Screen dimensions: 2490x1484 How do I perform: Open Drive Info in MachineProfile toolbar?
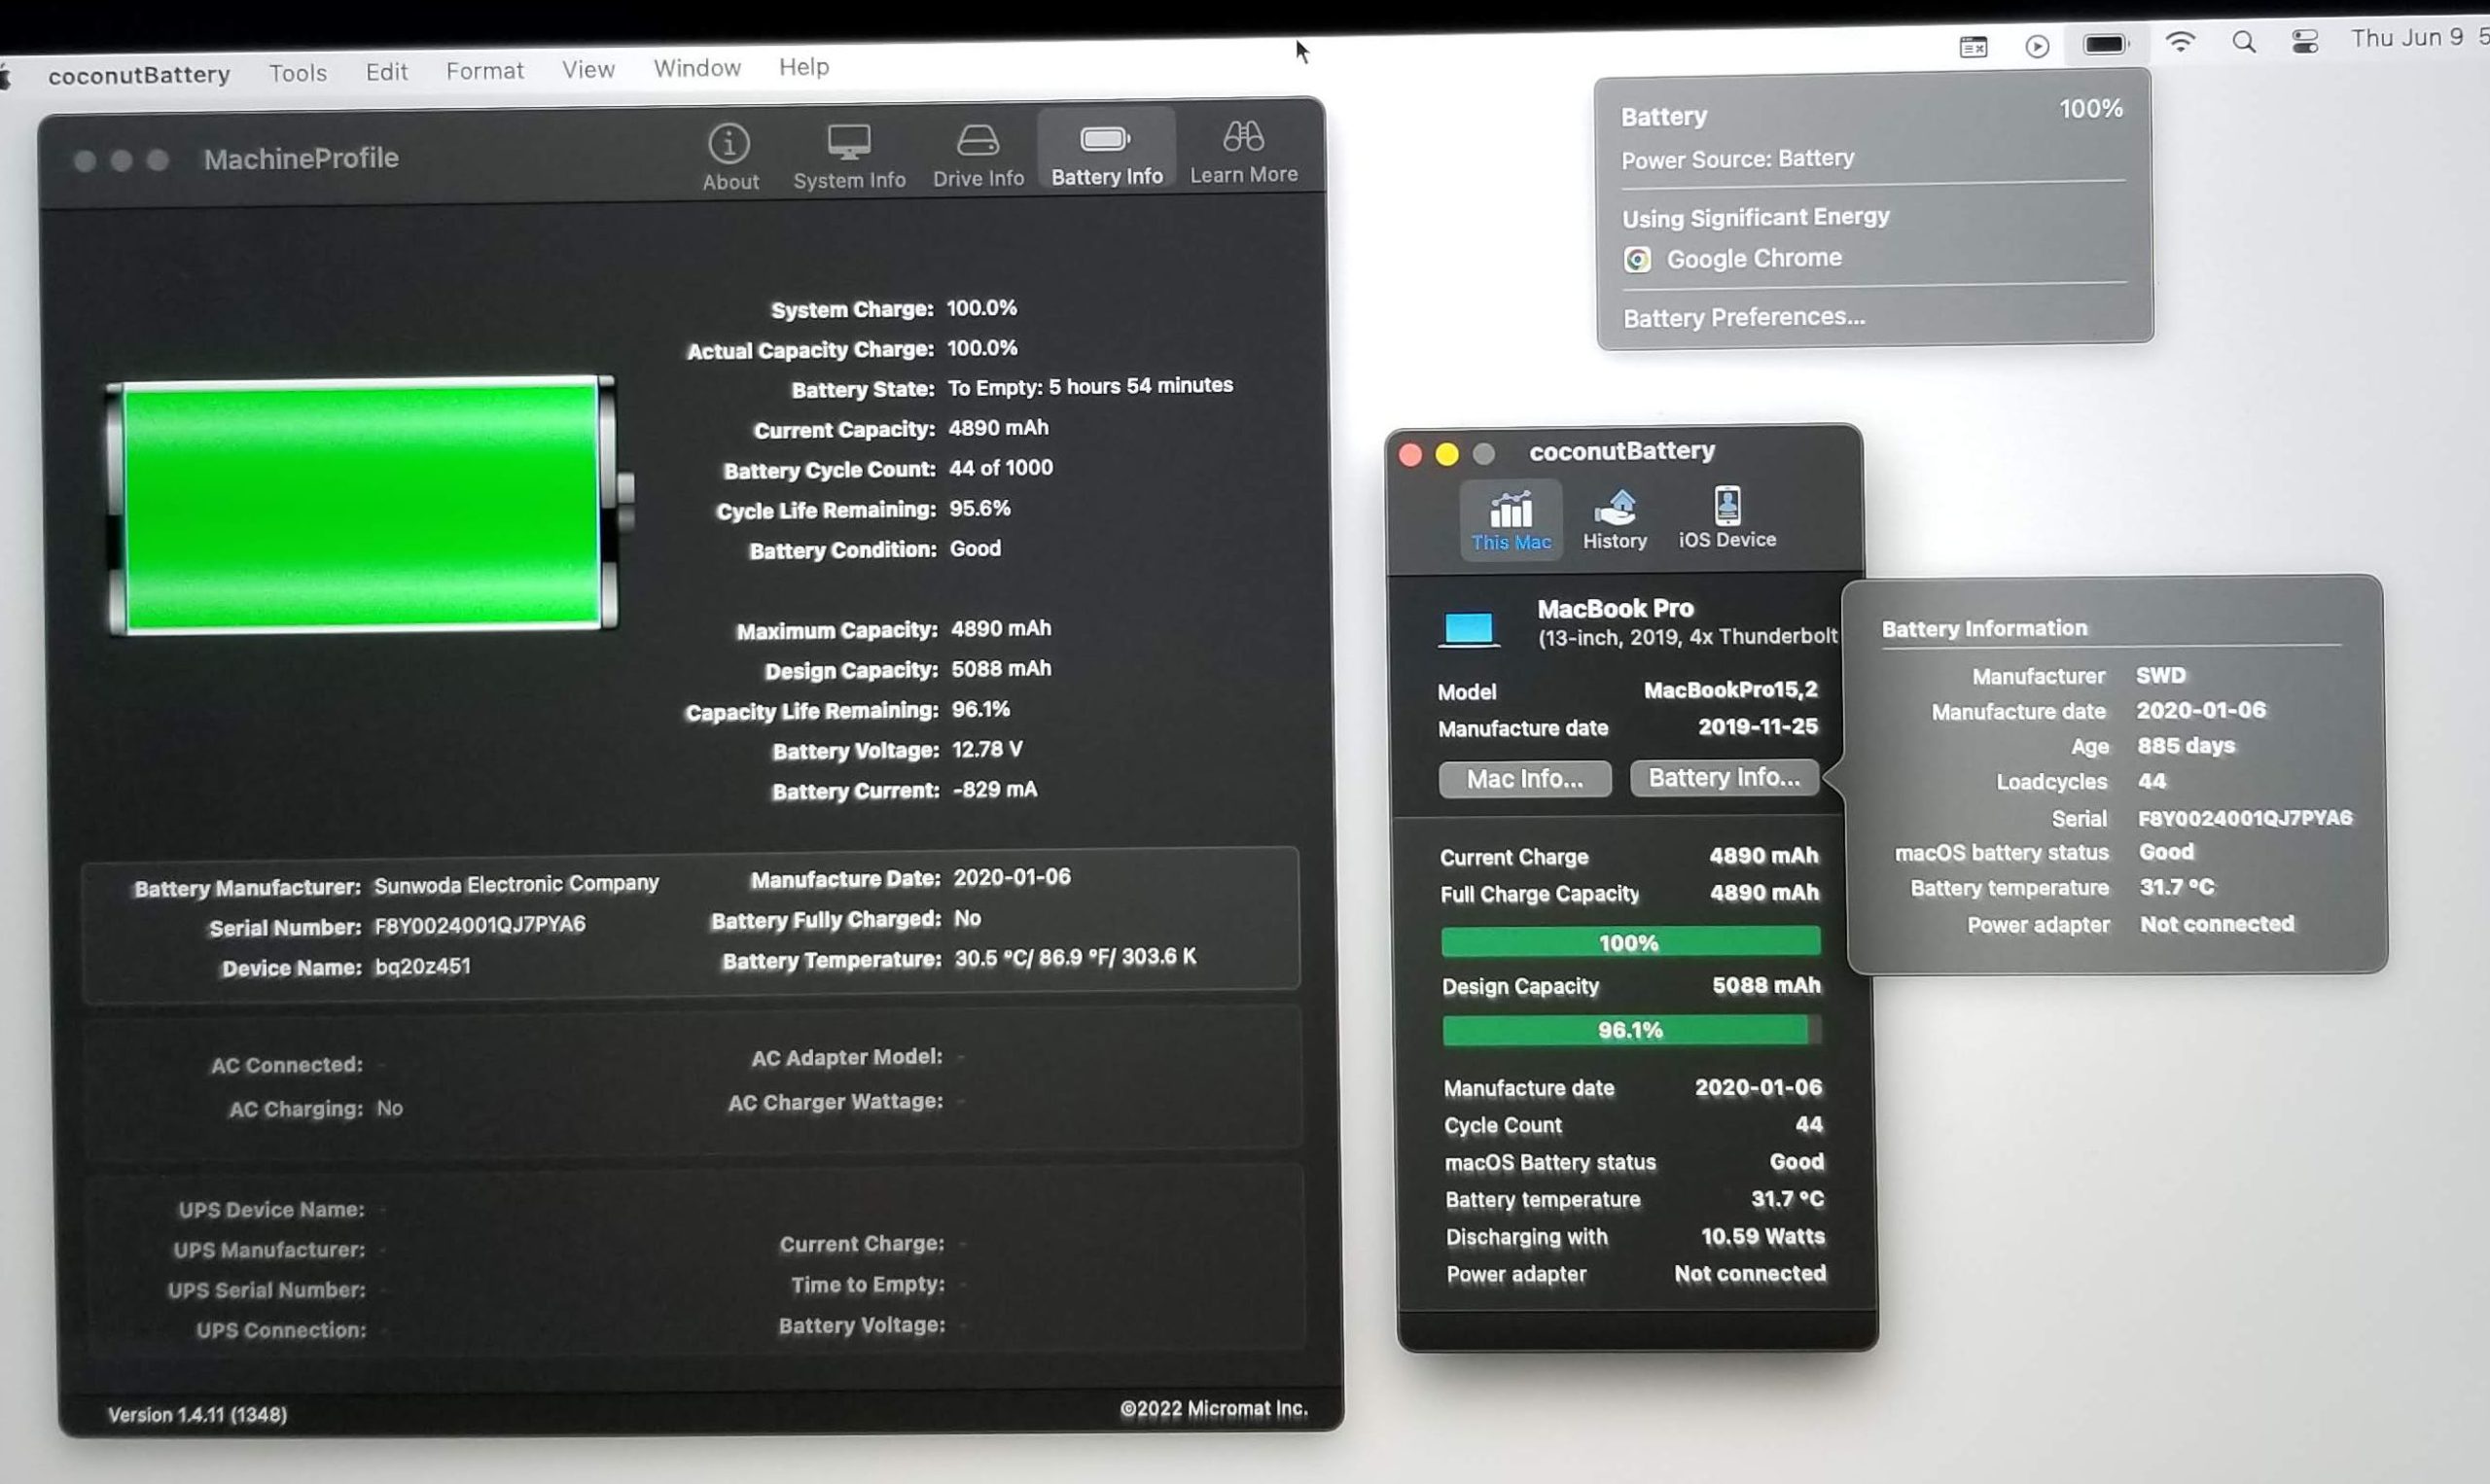point(978,155)
